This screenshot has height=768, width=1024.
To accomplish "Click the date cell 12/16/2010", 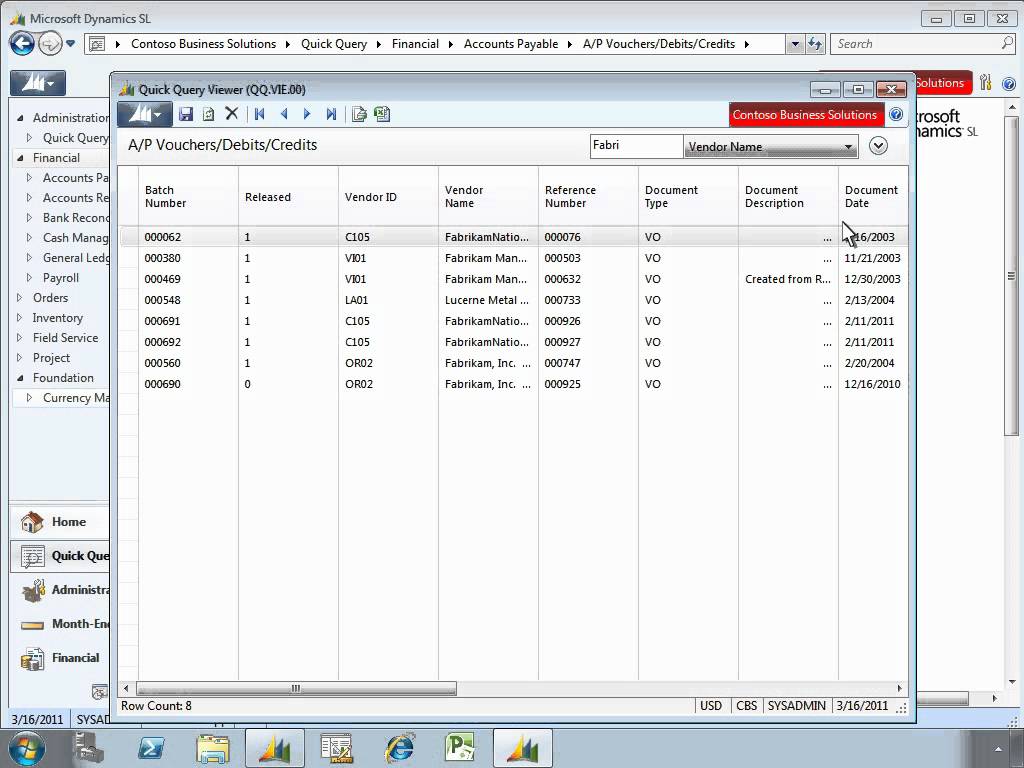I will click(872, 384).
